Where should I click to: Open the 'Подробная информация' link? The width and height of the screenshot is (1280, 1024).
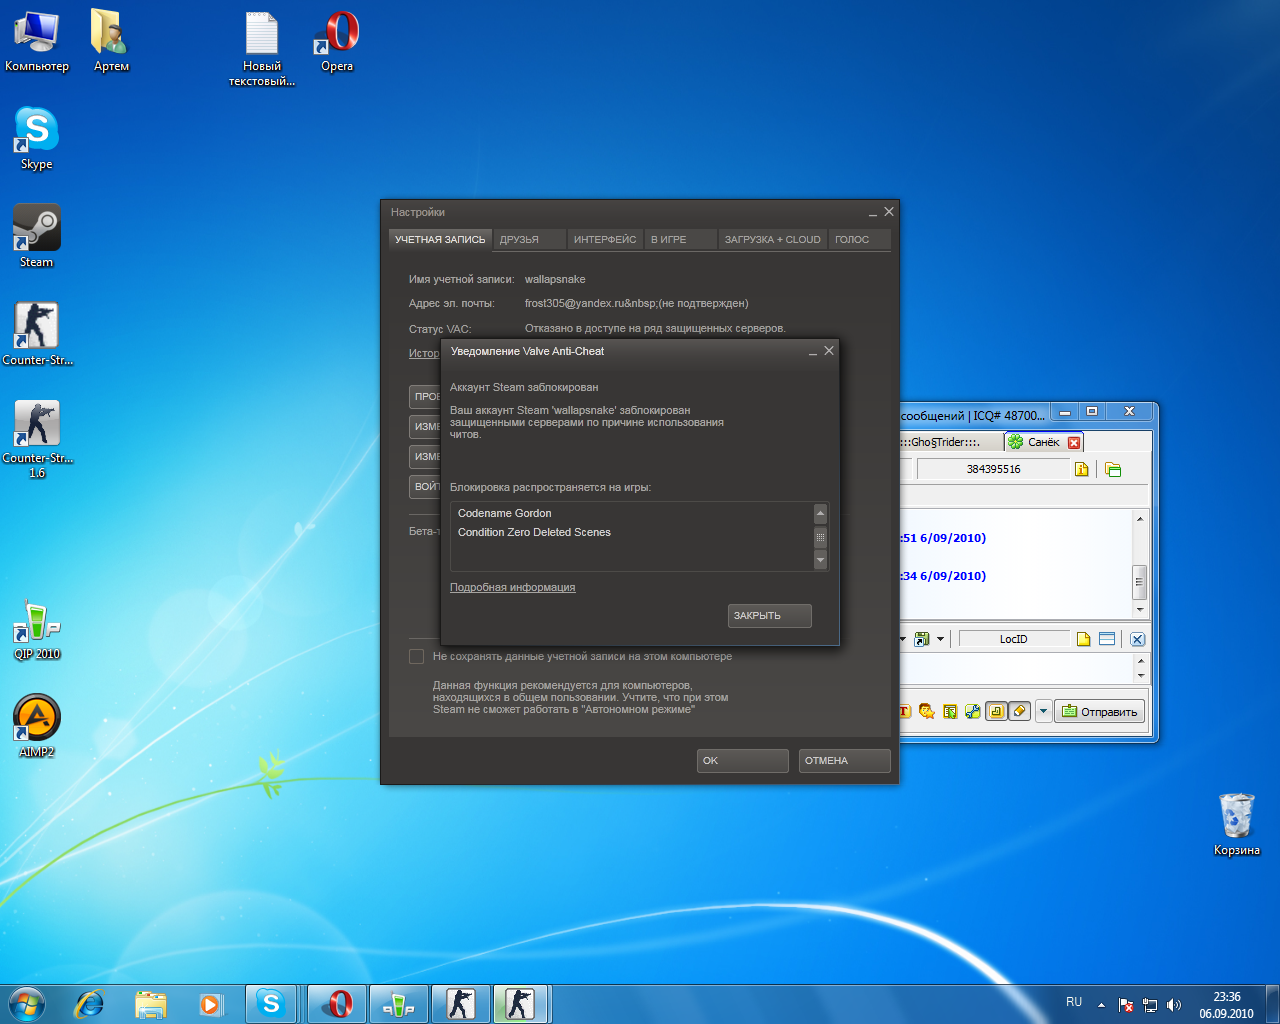(512, 588)
